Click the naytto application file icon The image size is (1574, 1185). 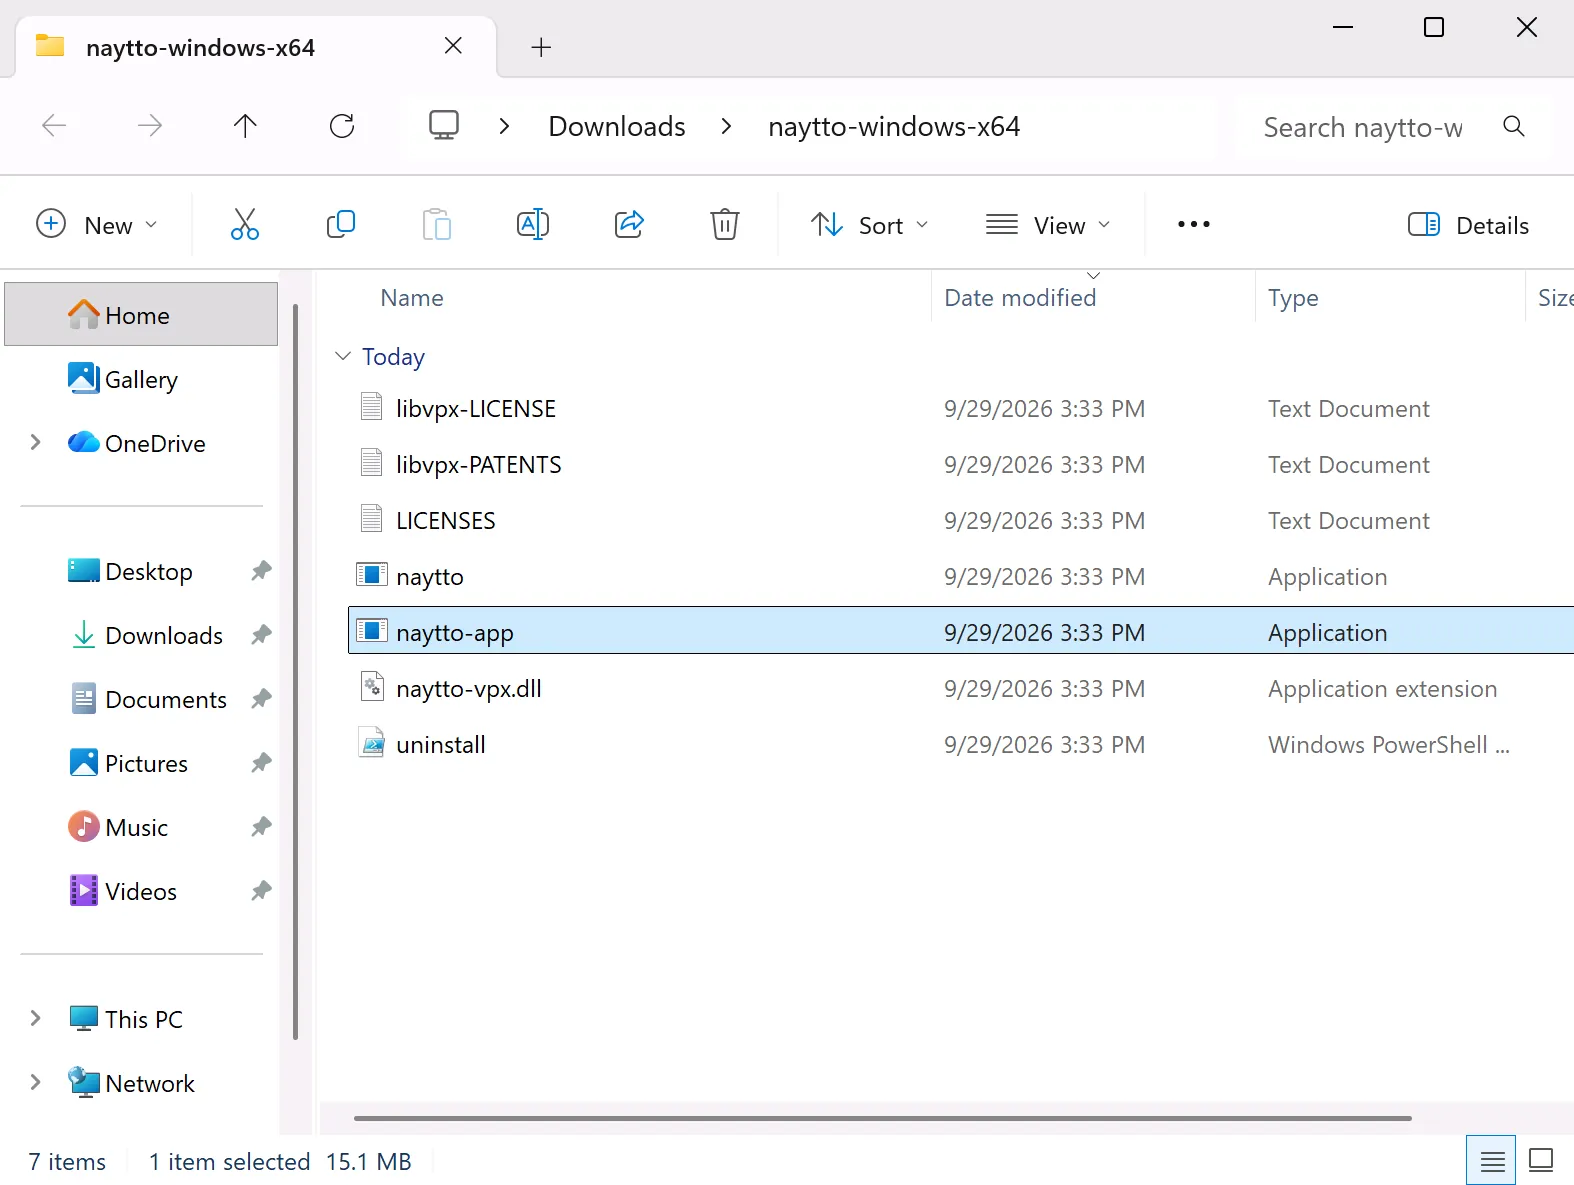click(372, 575)
